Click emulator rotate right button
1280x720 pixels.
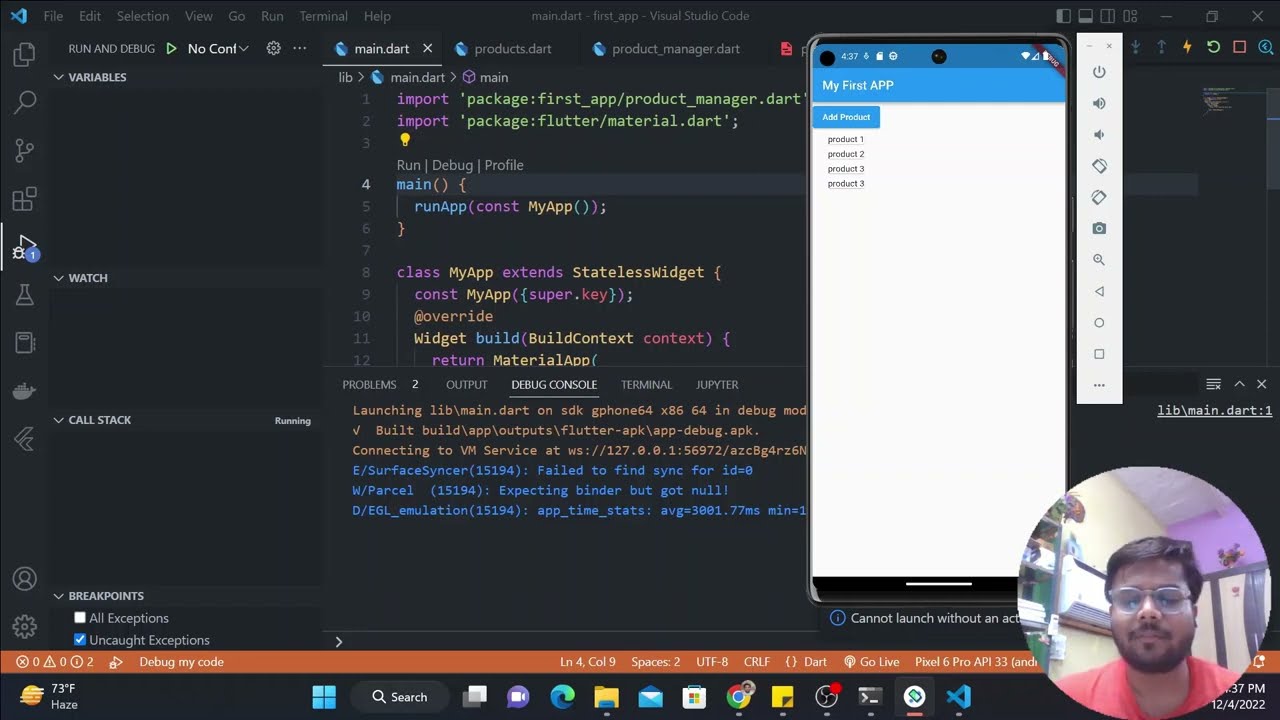coord(1099,197)
